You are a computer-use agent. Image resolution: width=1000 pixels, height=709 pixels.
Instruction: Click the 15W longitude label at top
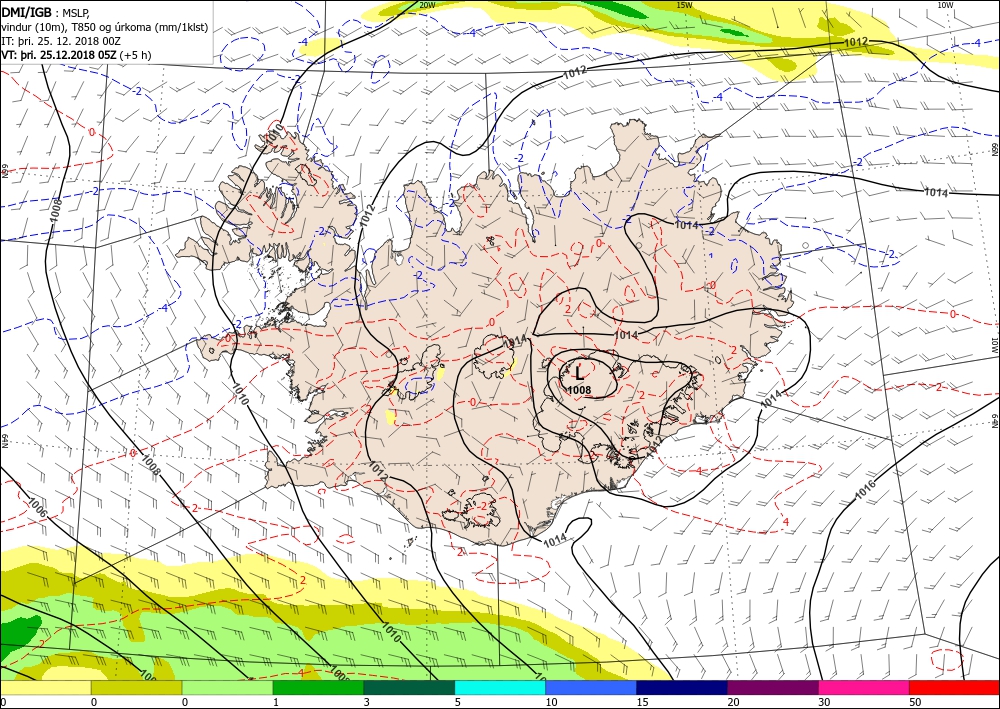684,5
